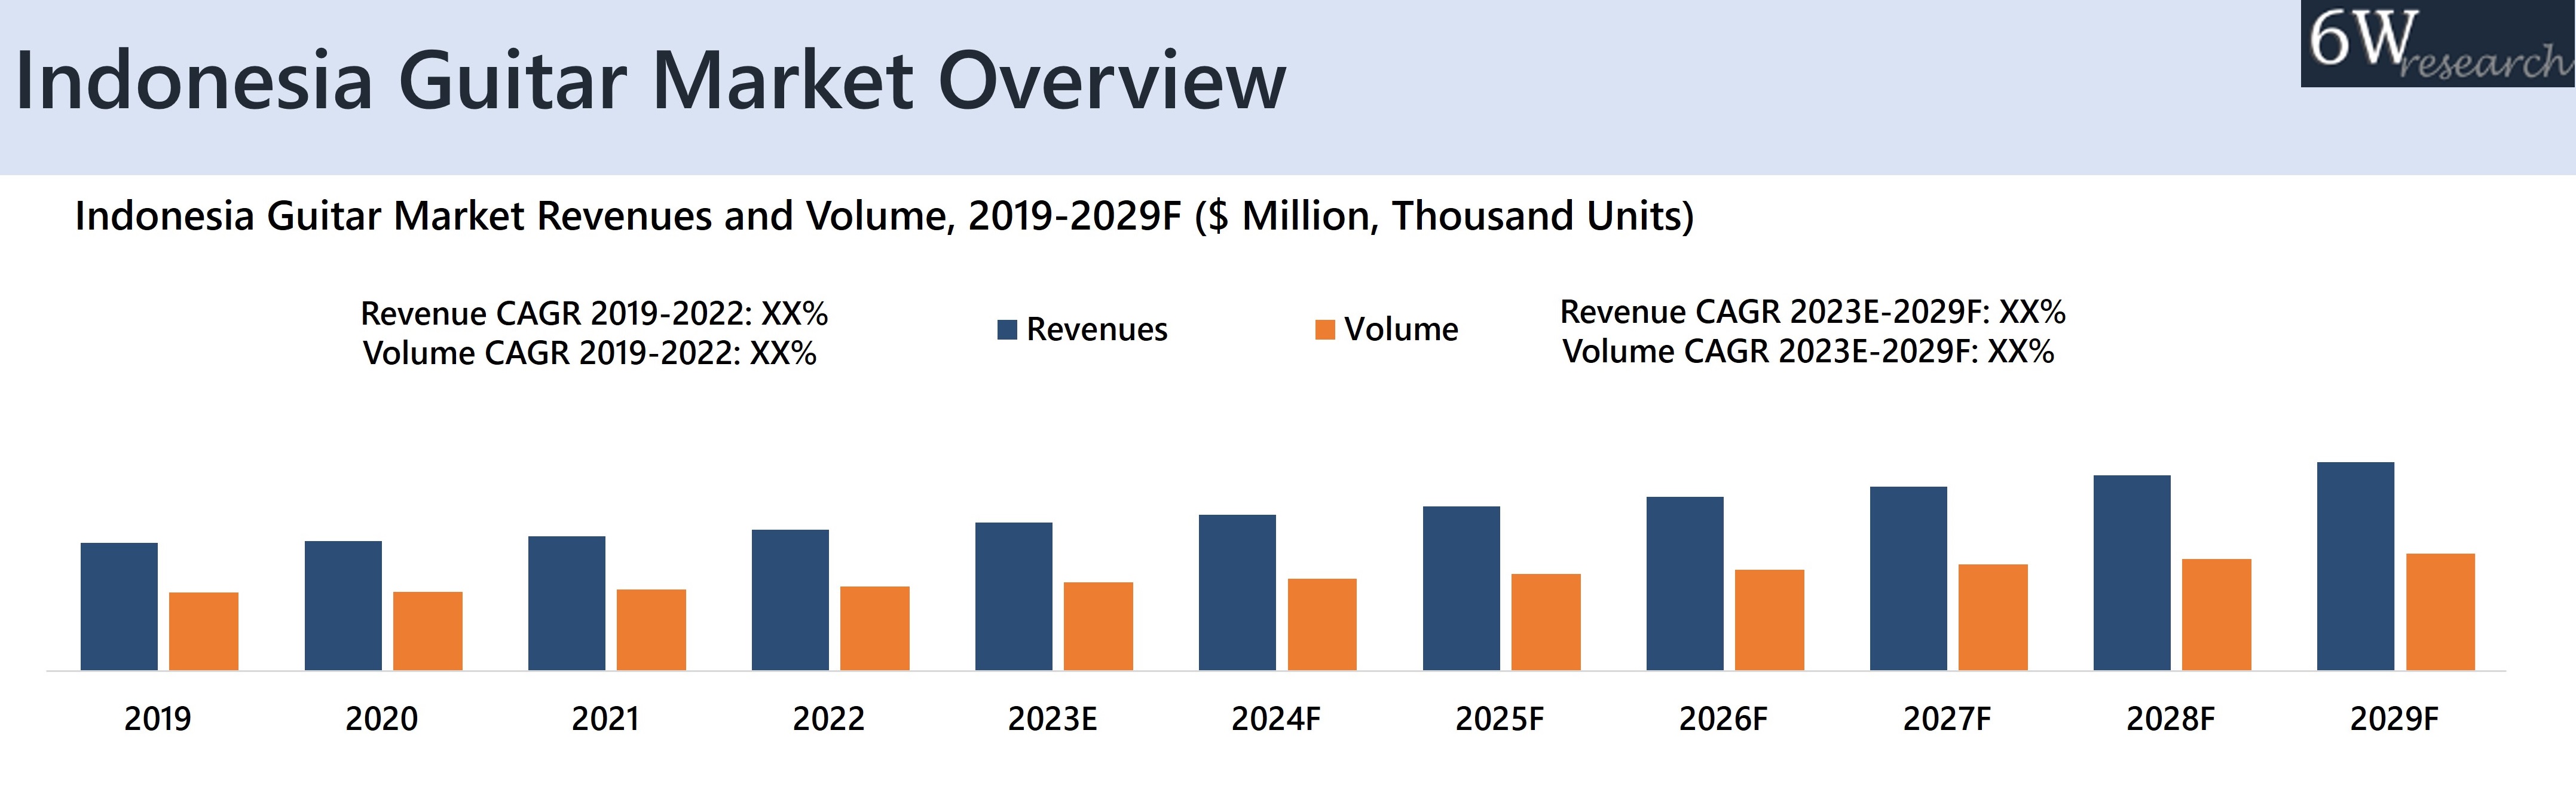
Task: Click the 2026F orange volume bar
Action: tap(1770, 620)
